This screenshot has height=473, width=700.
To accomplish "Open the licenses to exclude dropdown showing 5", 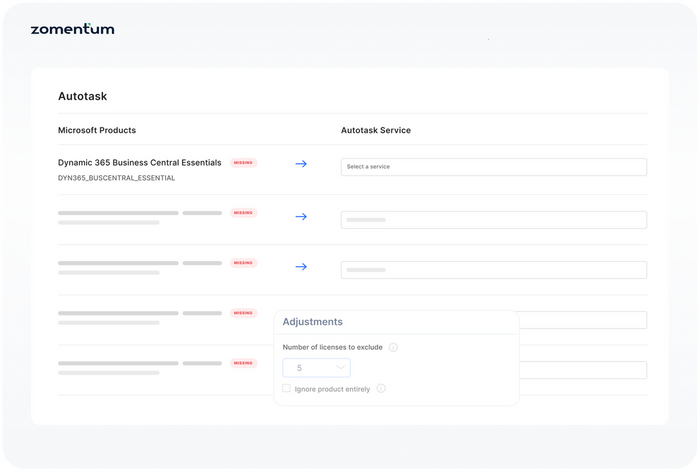I will coord(317,368).
